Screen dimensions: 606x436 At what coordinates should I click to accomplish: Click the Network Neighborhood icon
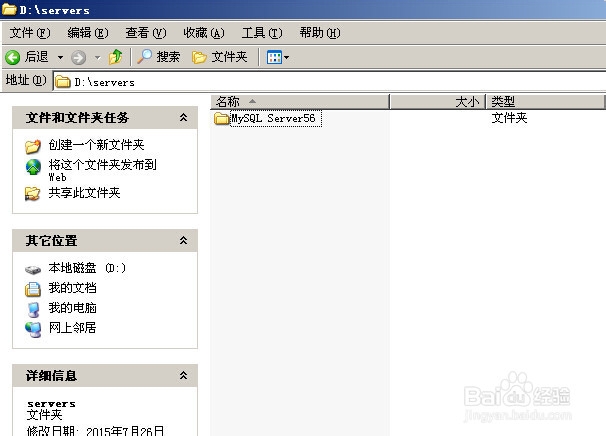(33, 330)
